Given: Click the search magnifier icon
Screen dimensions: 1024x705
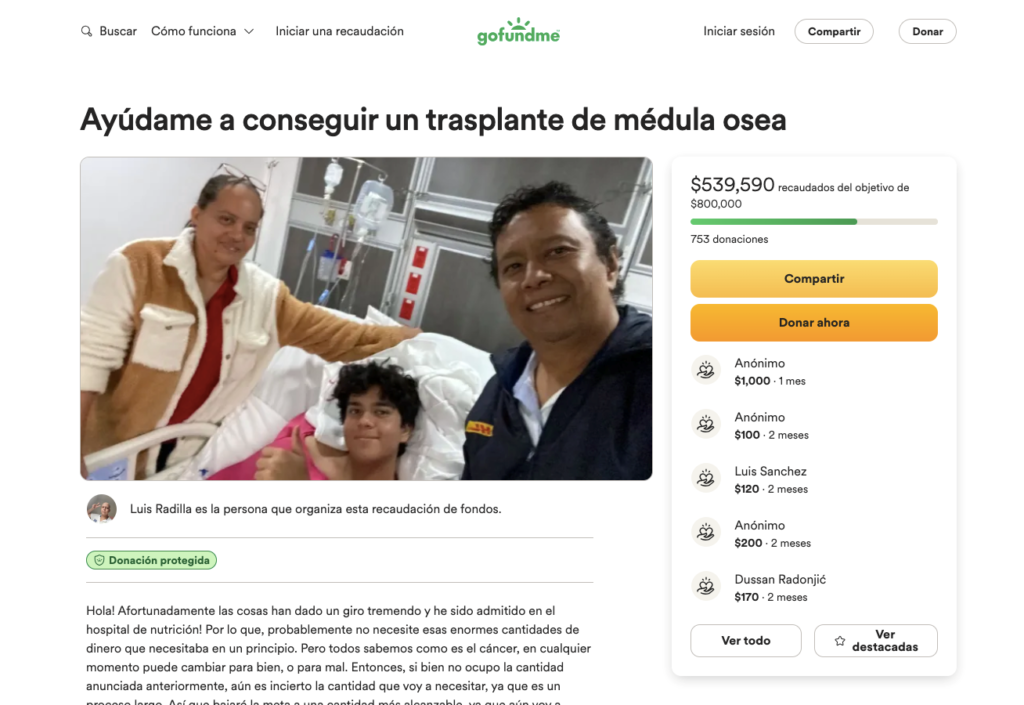Looking at the screenshot, I should click(x=86, y=31).
